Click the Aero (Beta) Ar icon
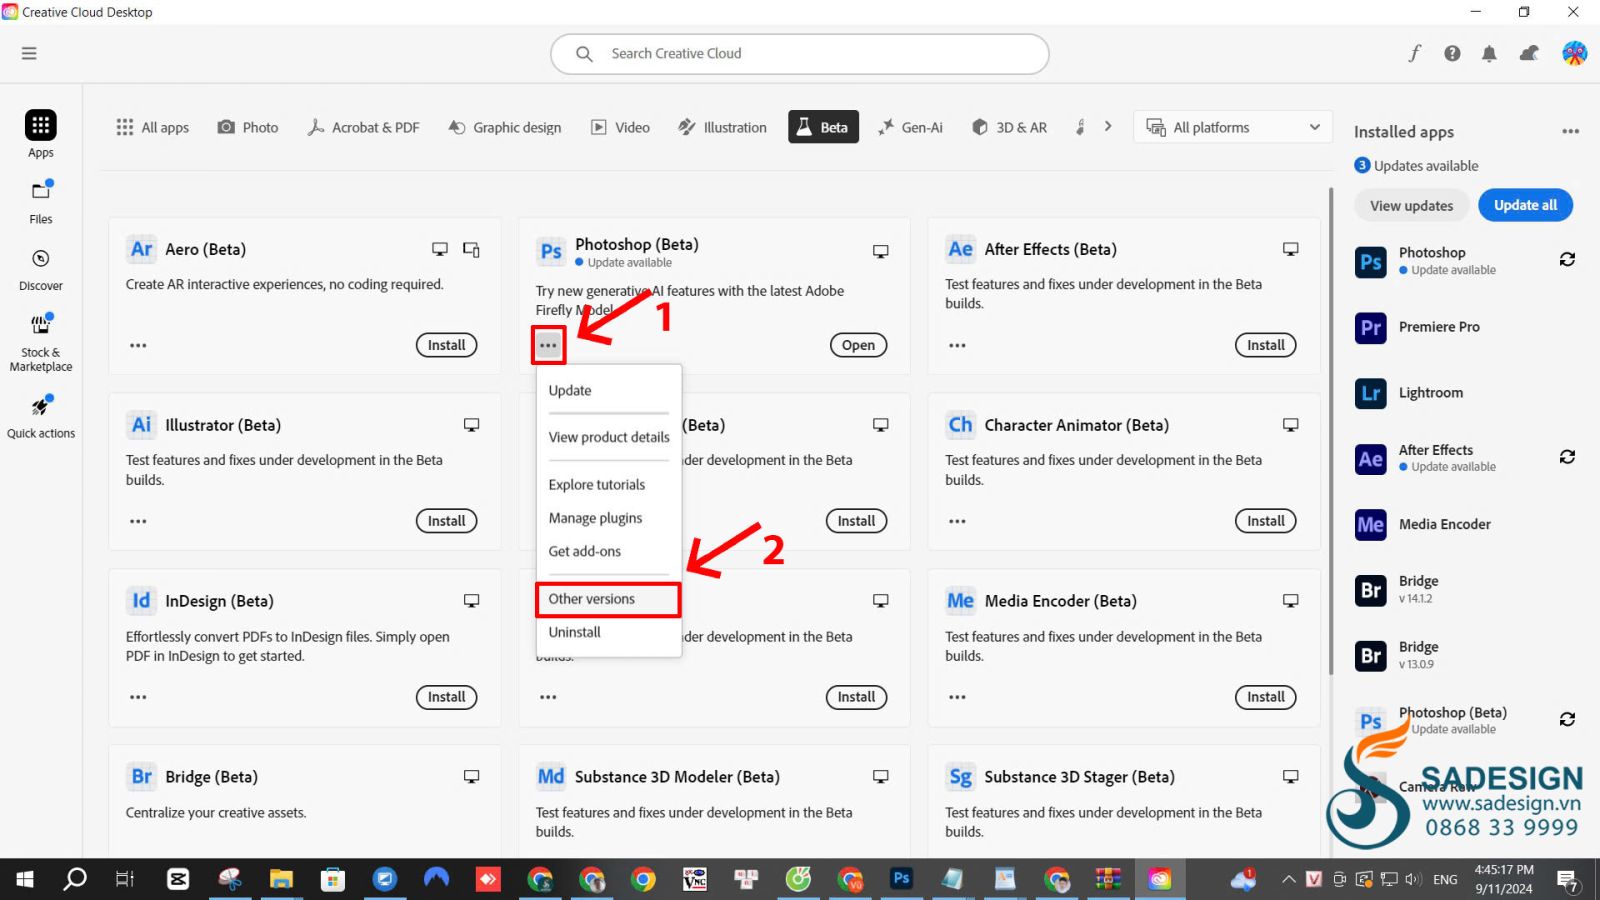Viewport: 1600px width, 900px height. click(x=142, y=249)
